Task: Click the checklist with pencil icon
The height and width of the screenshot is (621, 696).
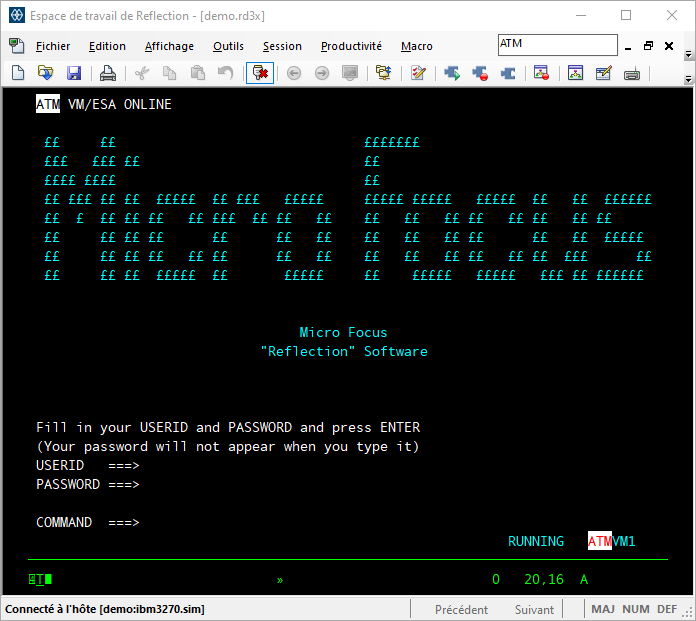Action: (x=418, y=73)
